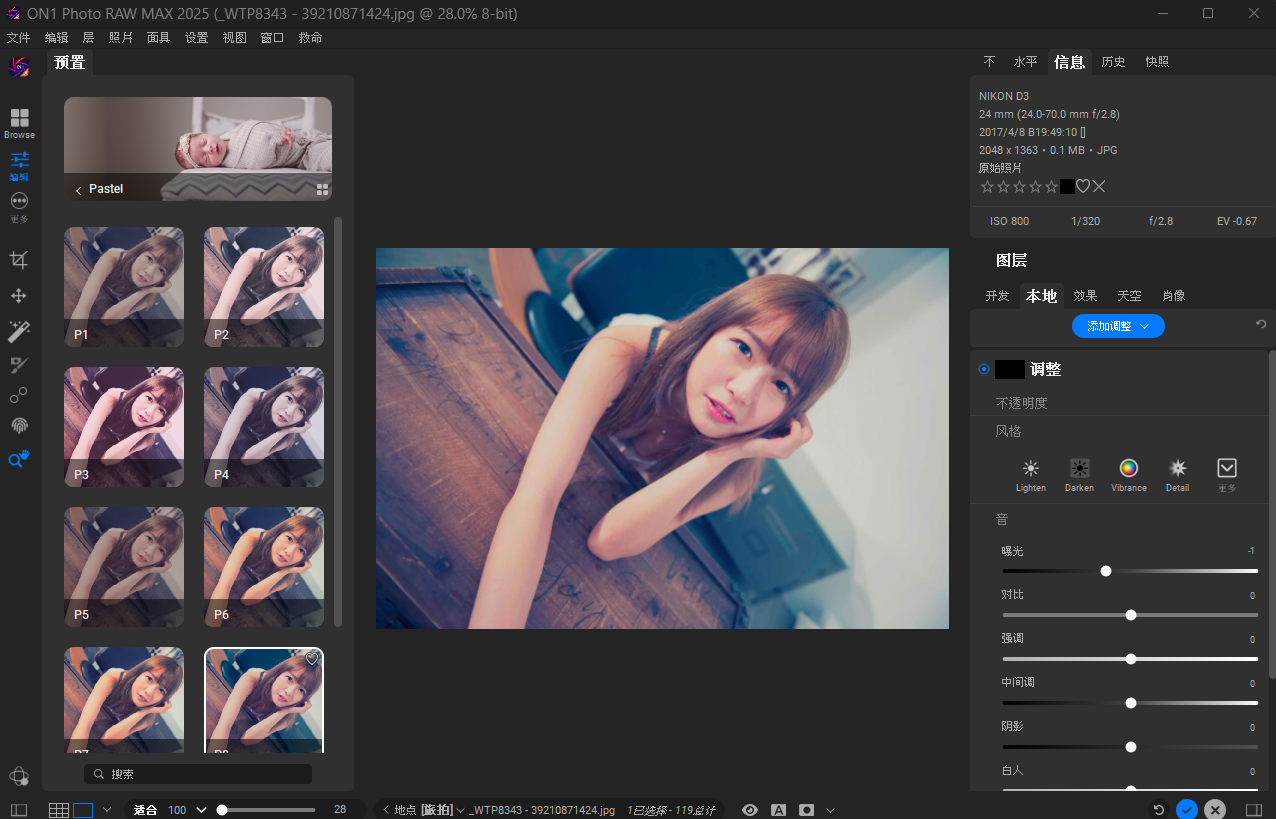The image size is (1276, 819).
Task: Apply the Lighten style
Action: (1030, 475)
